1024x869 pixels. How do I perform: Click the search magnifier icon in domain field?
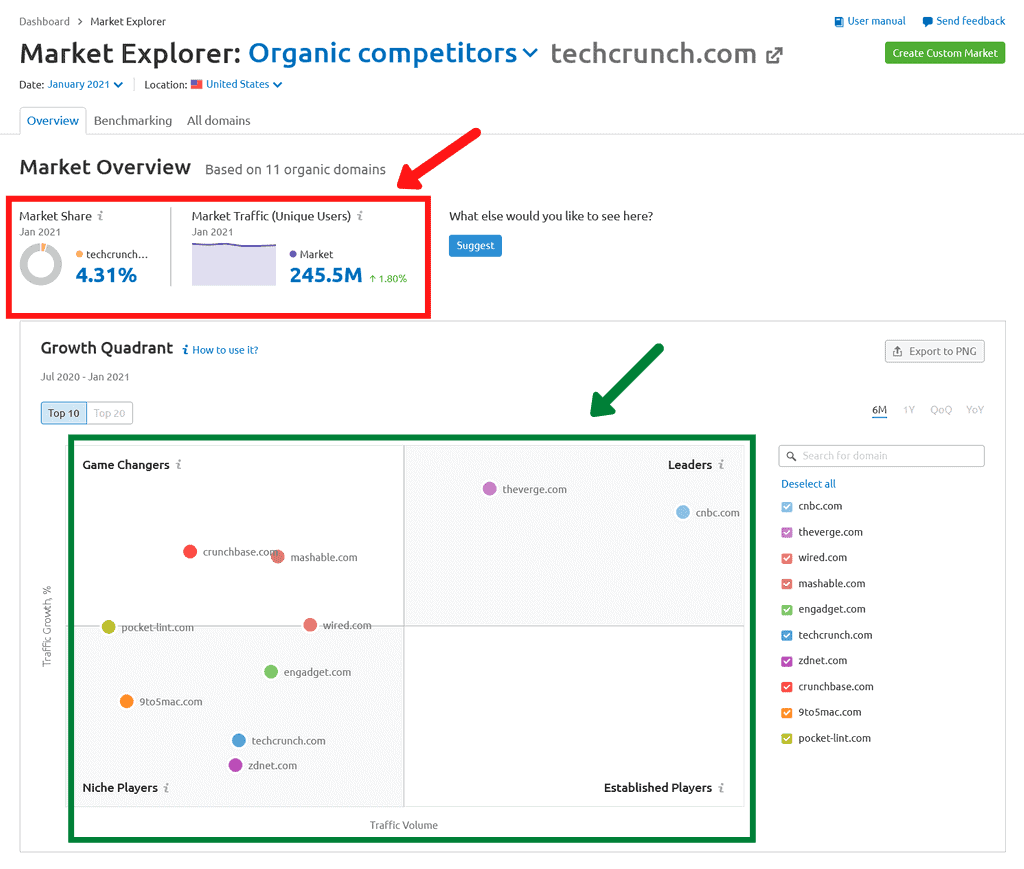pos(791,456)
